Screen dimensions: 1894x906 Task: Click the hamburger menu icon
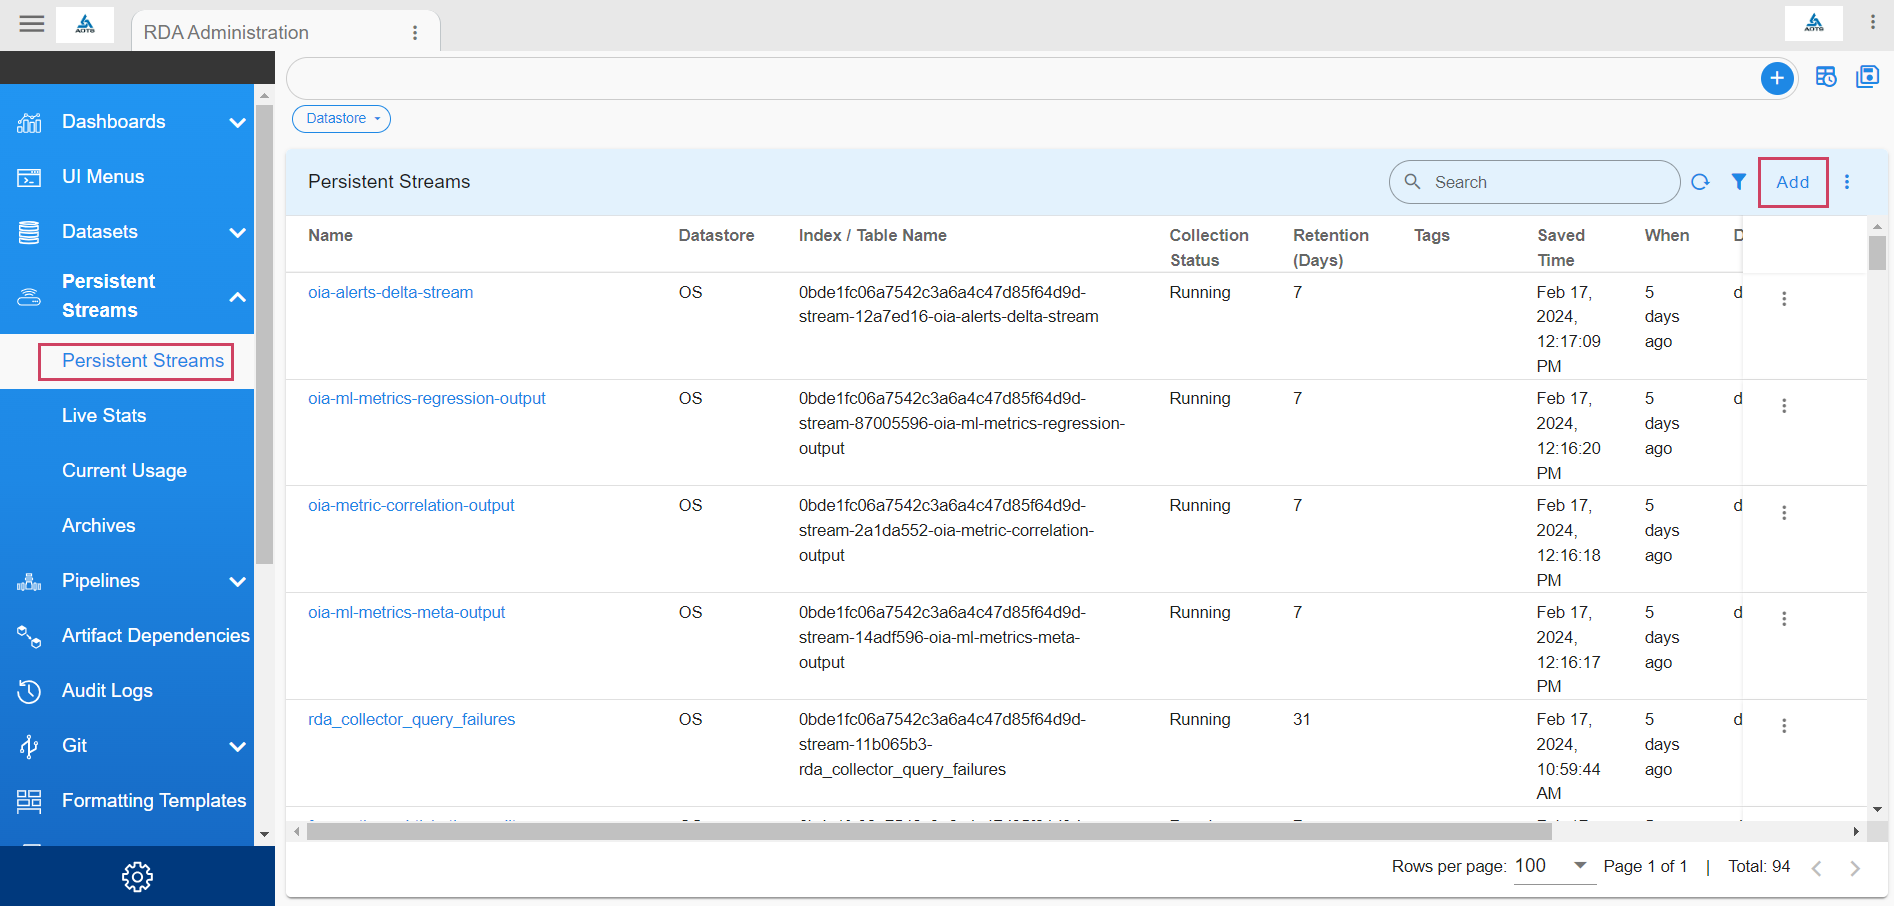[32, 24]
